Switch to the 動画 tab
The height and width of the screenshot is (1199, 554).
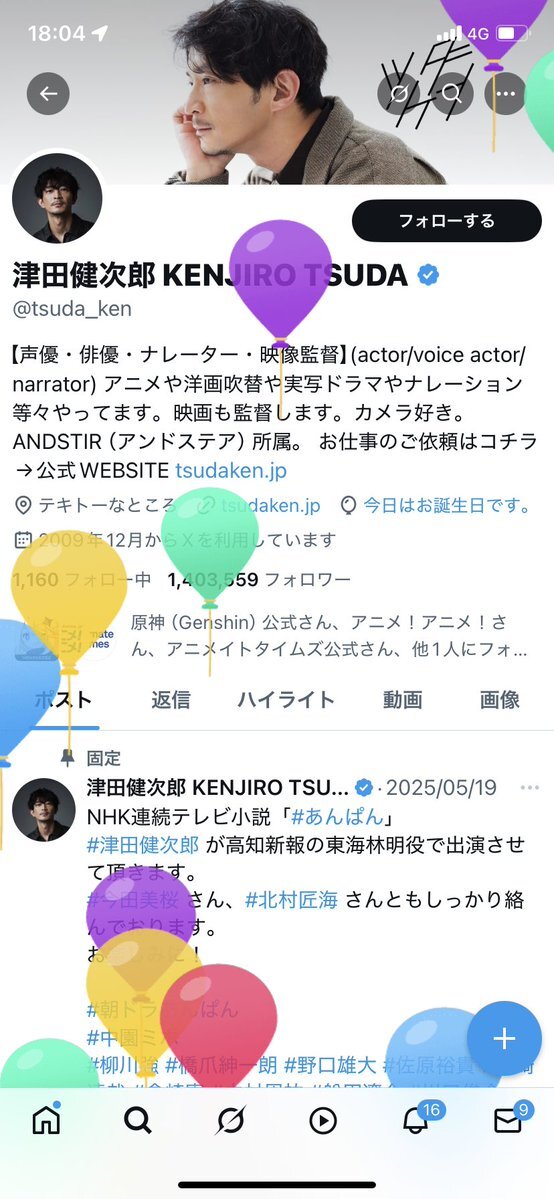402,699
